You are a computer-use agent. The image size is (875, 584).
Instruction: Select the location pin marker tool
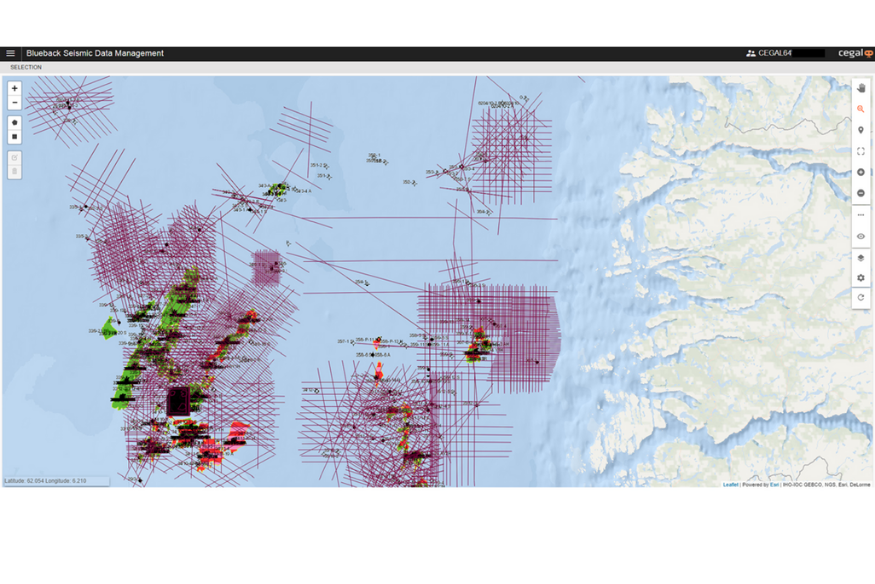click(x=861, y=130)
